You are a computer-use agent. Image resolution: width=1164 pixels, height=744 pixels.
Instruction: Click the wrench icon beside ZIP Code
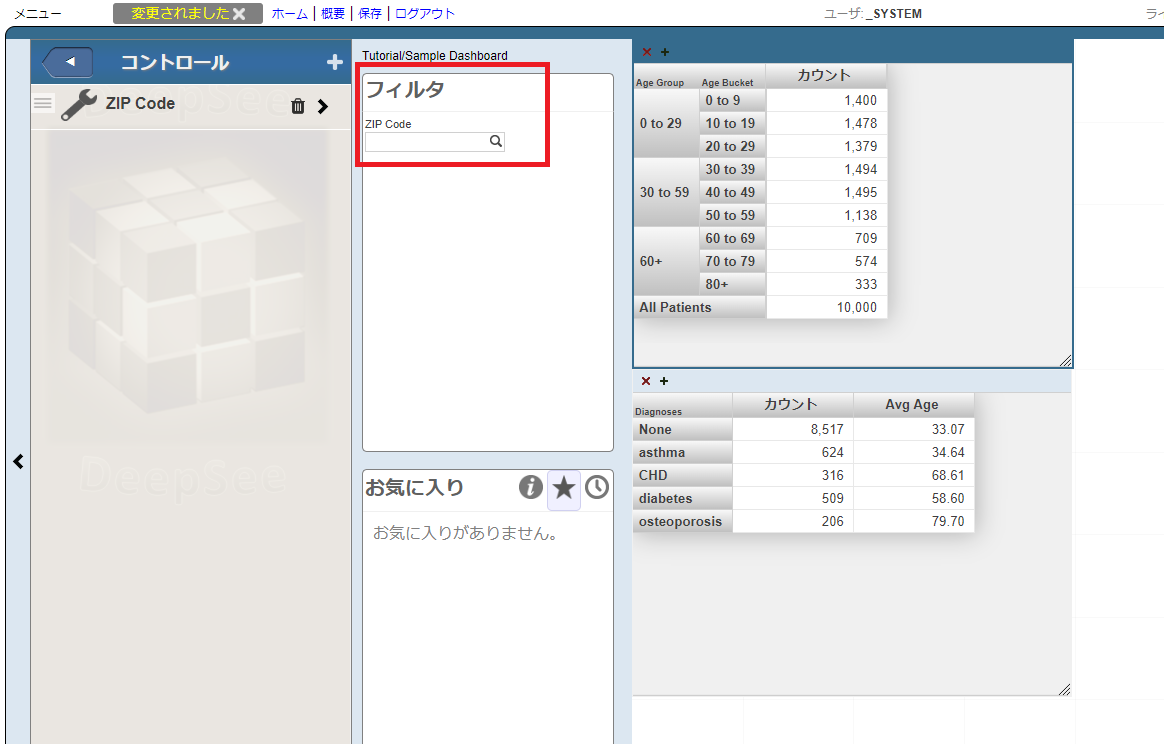tap(78, 104)
